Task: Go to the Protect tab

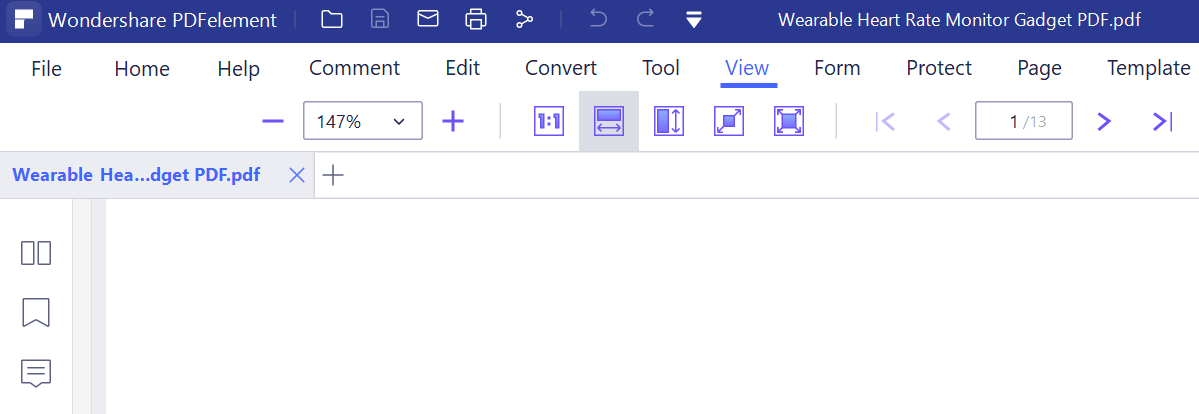Action: [939, 68]
